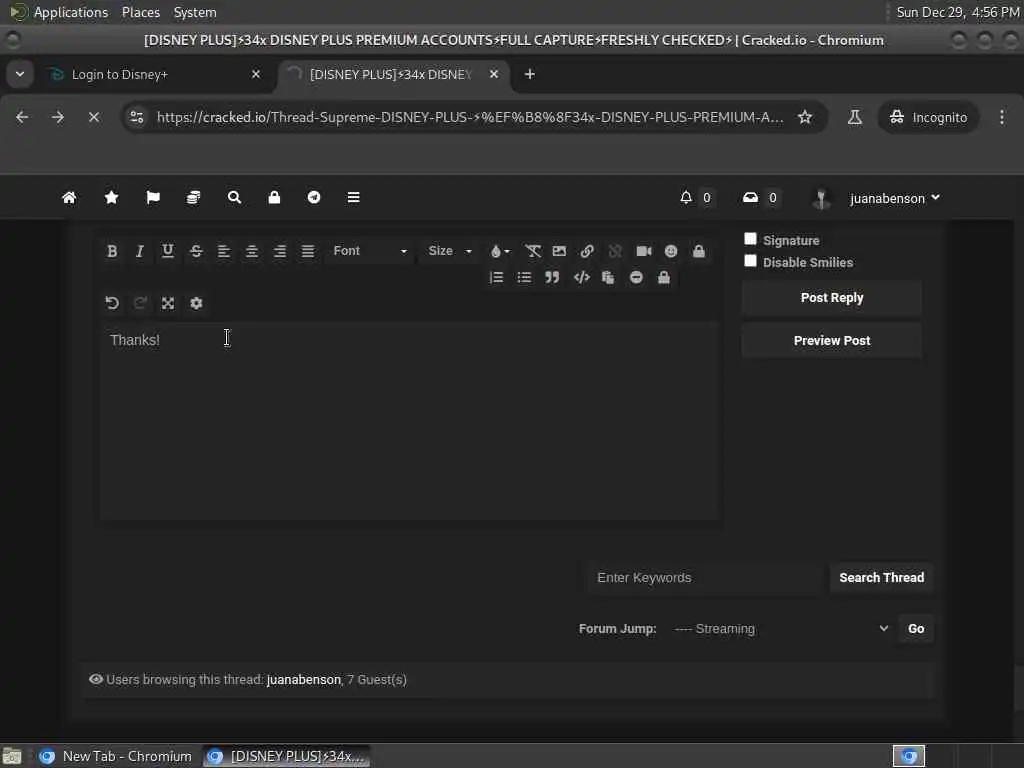Image resolution: width=1024 pixels, height=768 pixels.
Task: Apply strikethrough formatting in the editor
Action: tap(196, 251)
